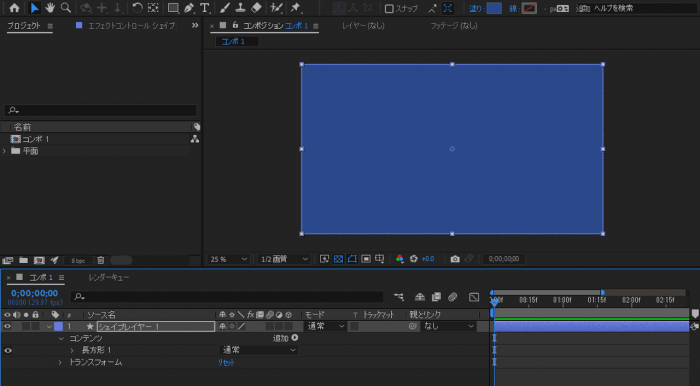This screenshot has height=386, width=700.
Task: Click the 追加 add button
Action: (285, 338)
